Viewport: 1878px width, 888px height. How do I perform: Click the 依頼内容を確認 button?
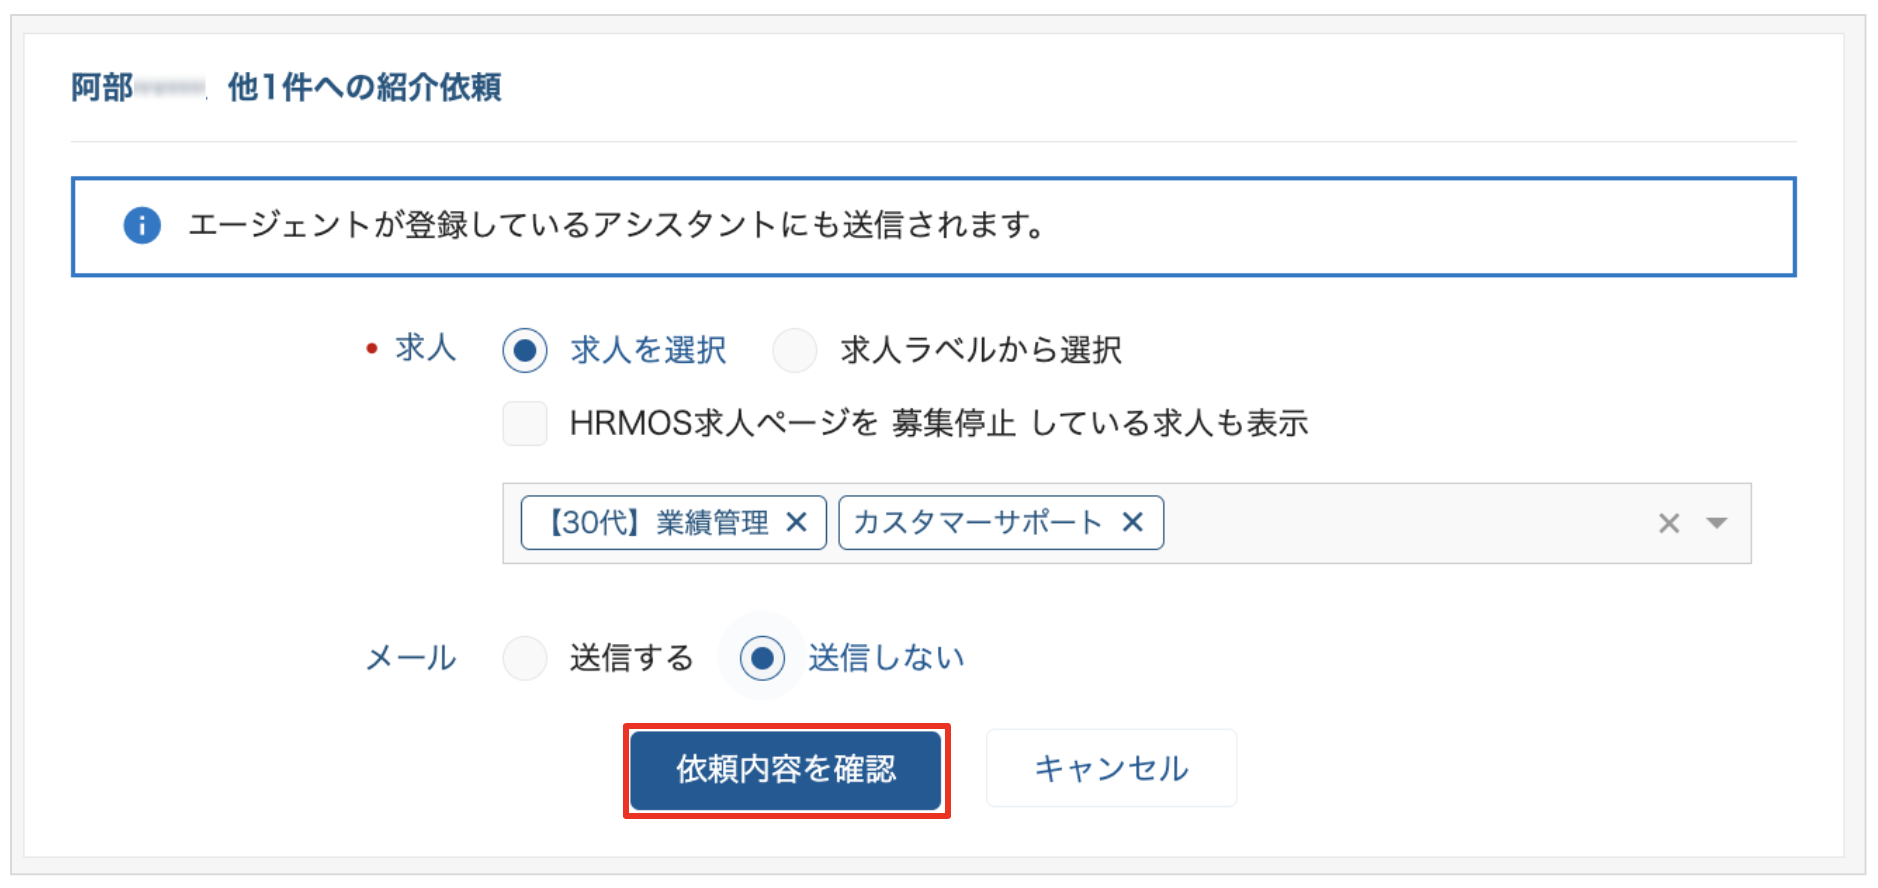click(x=786, y=770)
